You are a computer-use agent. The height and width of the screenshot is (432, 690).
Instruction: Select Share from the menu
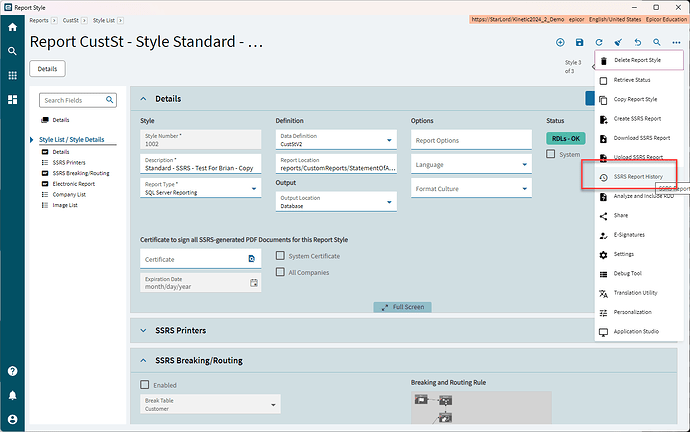click(639, 216)
